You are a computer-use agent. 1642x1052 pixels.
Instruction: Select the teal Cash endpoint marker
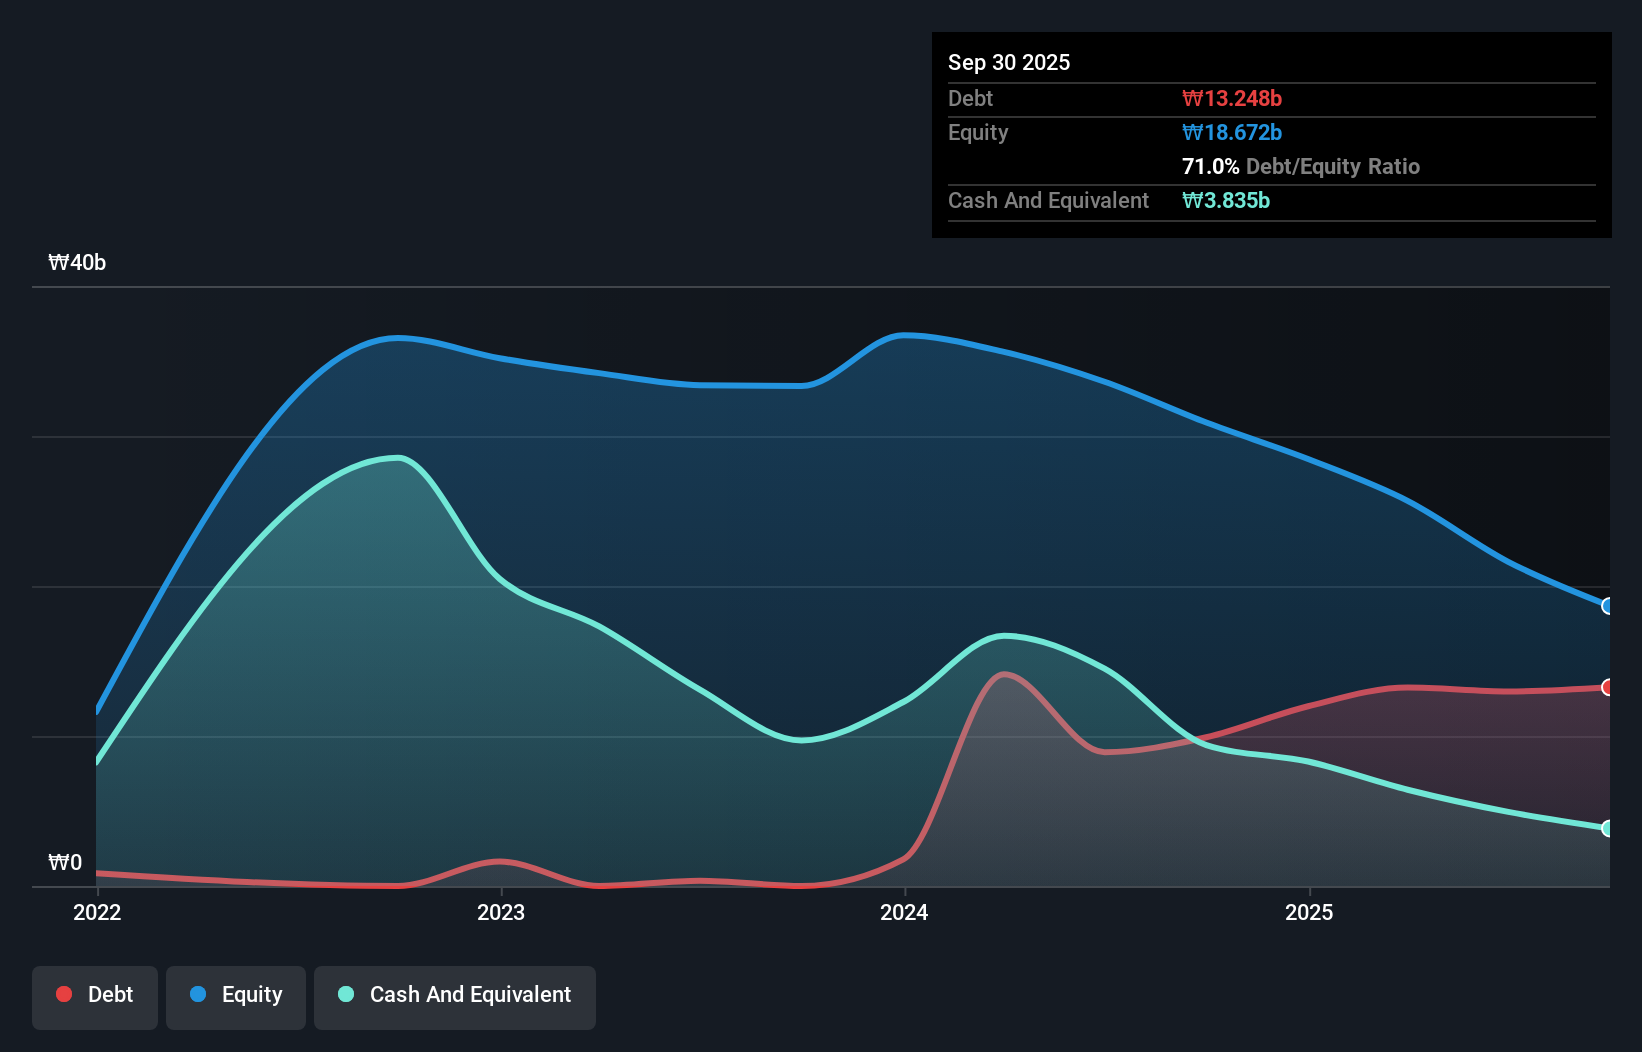[1607, 828]
